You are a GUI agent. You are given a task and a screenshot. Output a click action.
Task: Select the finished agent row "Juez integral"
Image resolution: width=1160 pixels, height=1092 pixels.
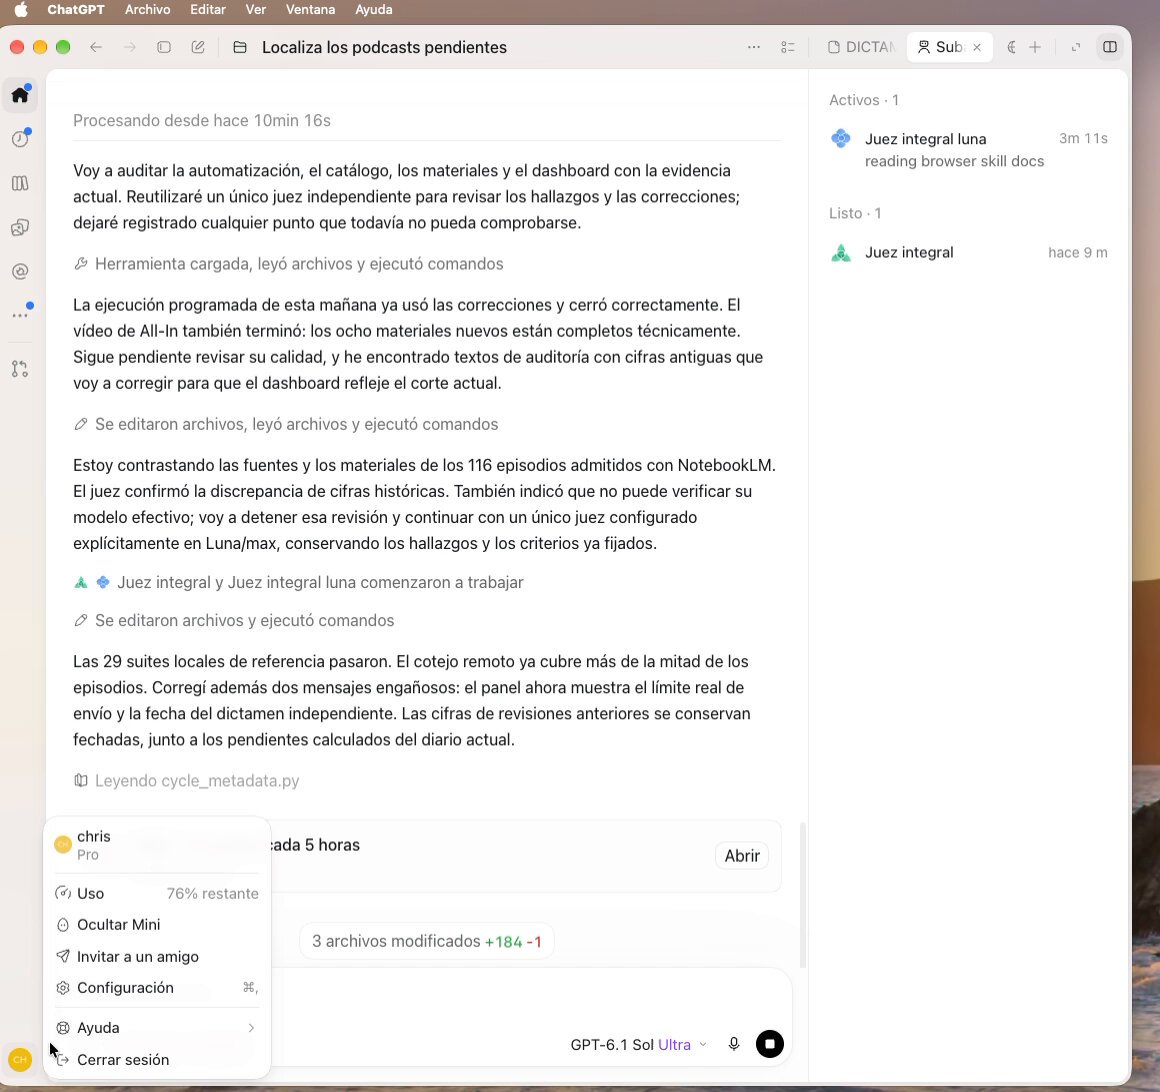968,252
